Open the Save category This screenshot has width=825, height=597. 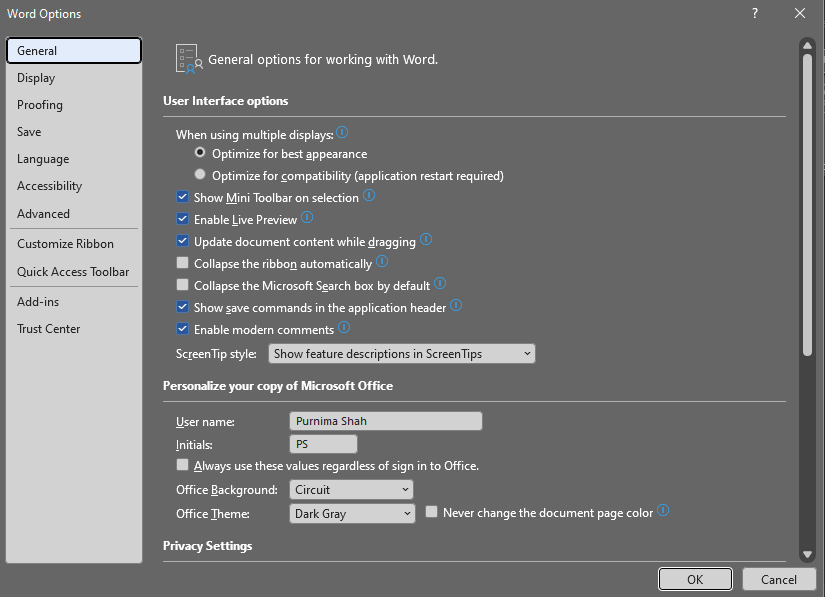(x=74, y=131)
